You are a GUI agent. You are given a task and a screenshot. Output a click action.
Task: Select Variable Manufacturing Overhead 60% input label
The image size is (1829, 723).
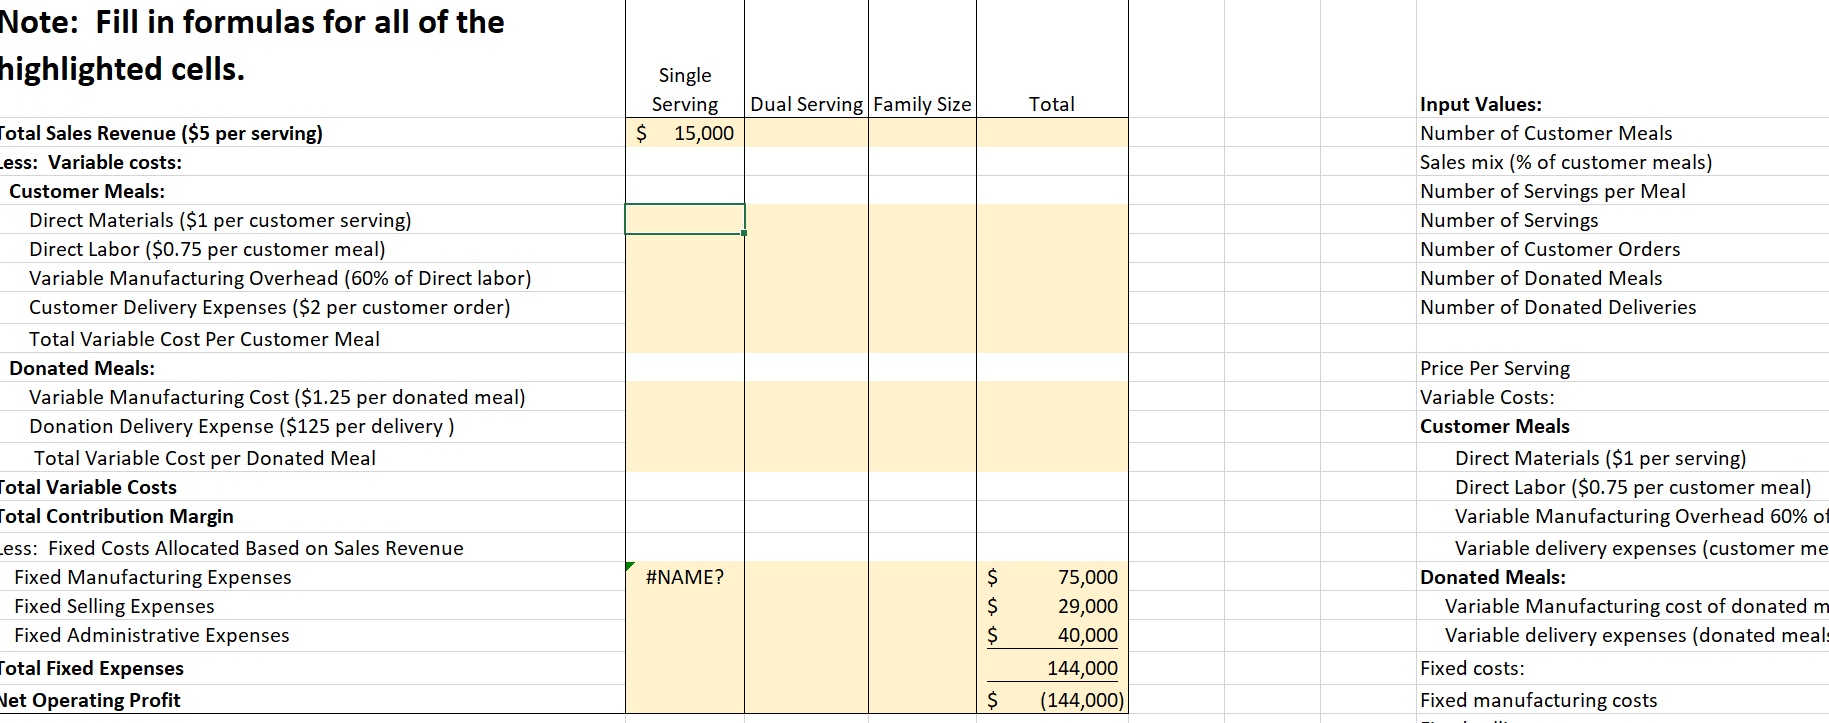tap(1641, 516)
